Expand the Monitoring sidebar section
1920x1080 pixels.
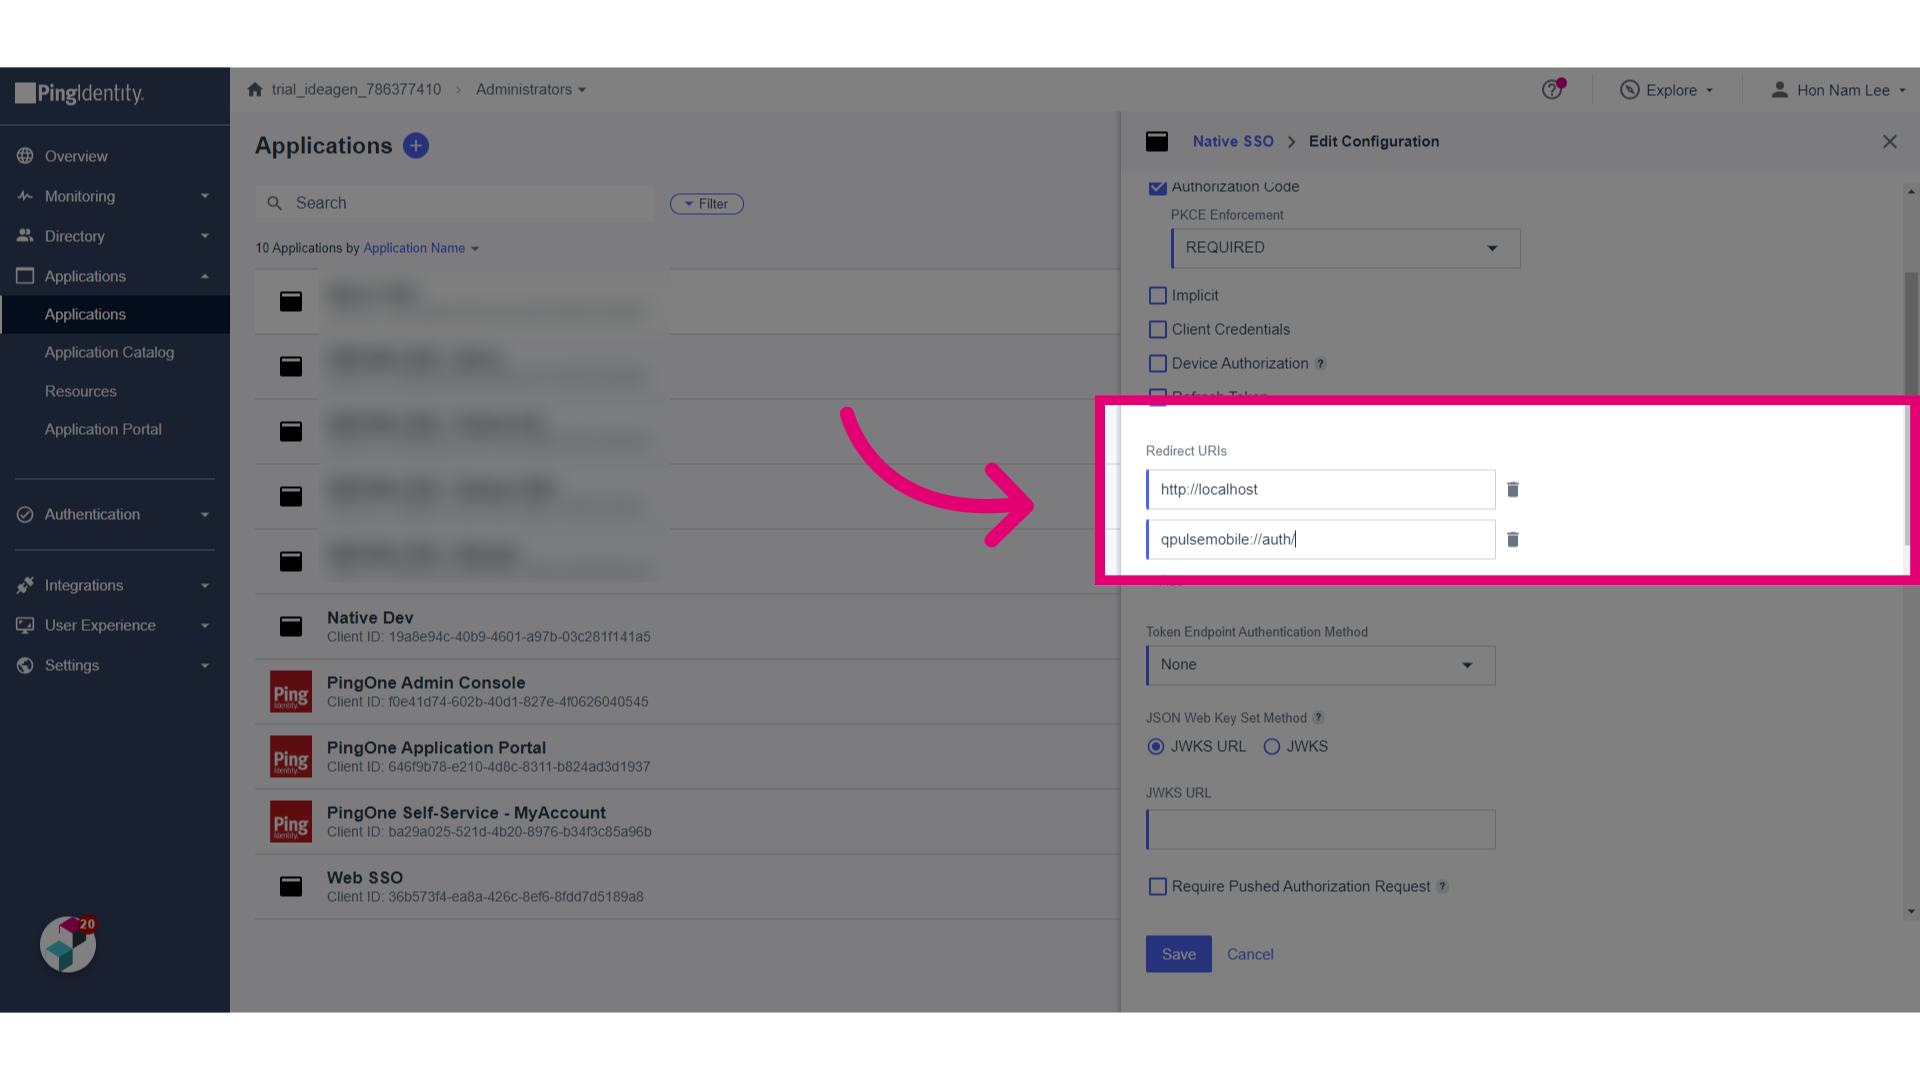[205, 196]
